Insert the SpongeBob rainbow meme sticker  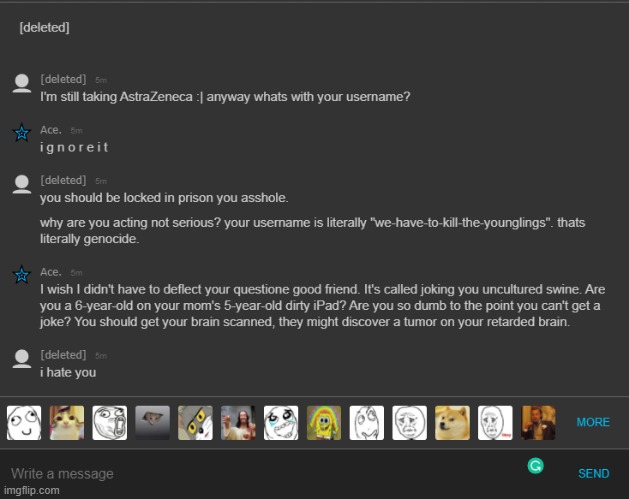[324, 423]
